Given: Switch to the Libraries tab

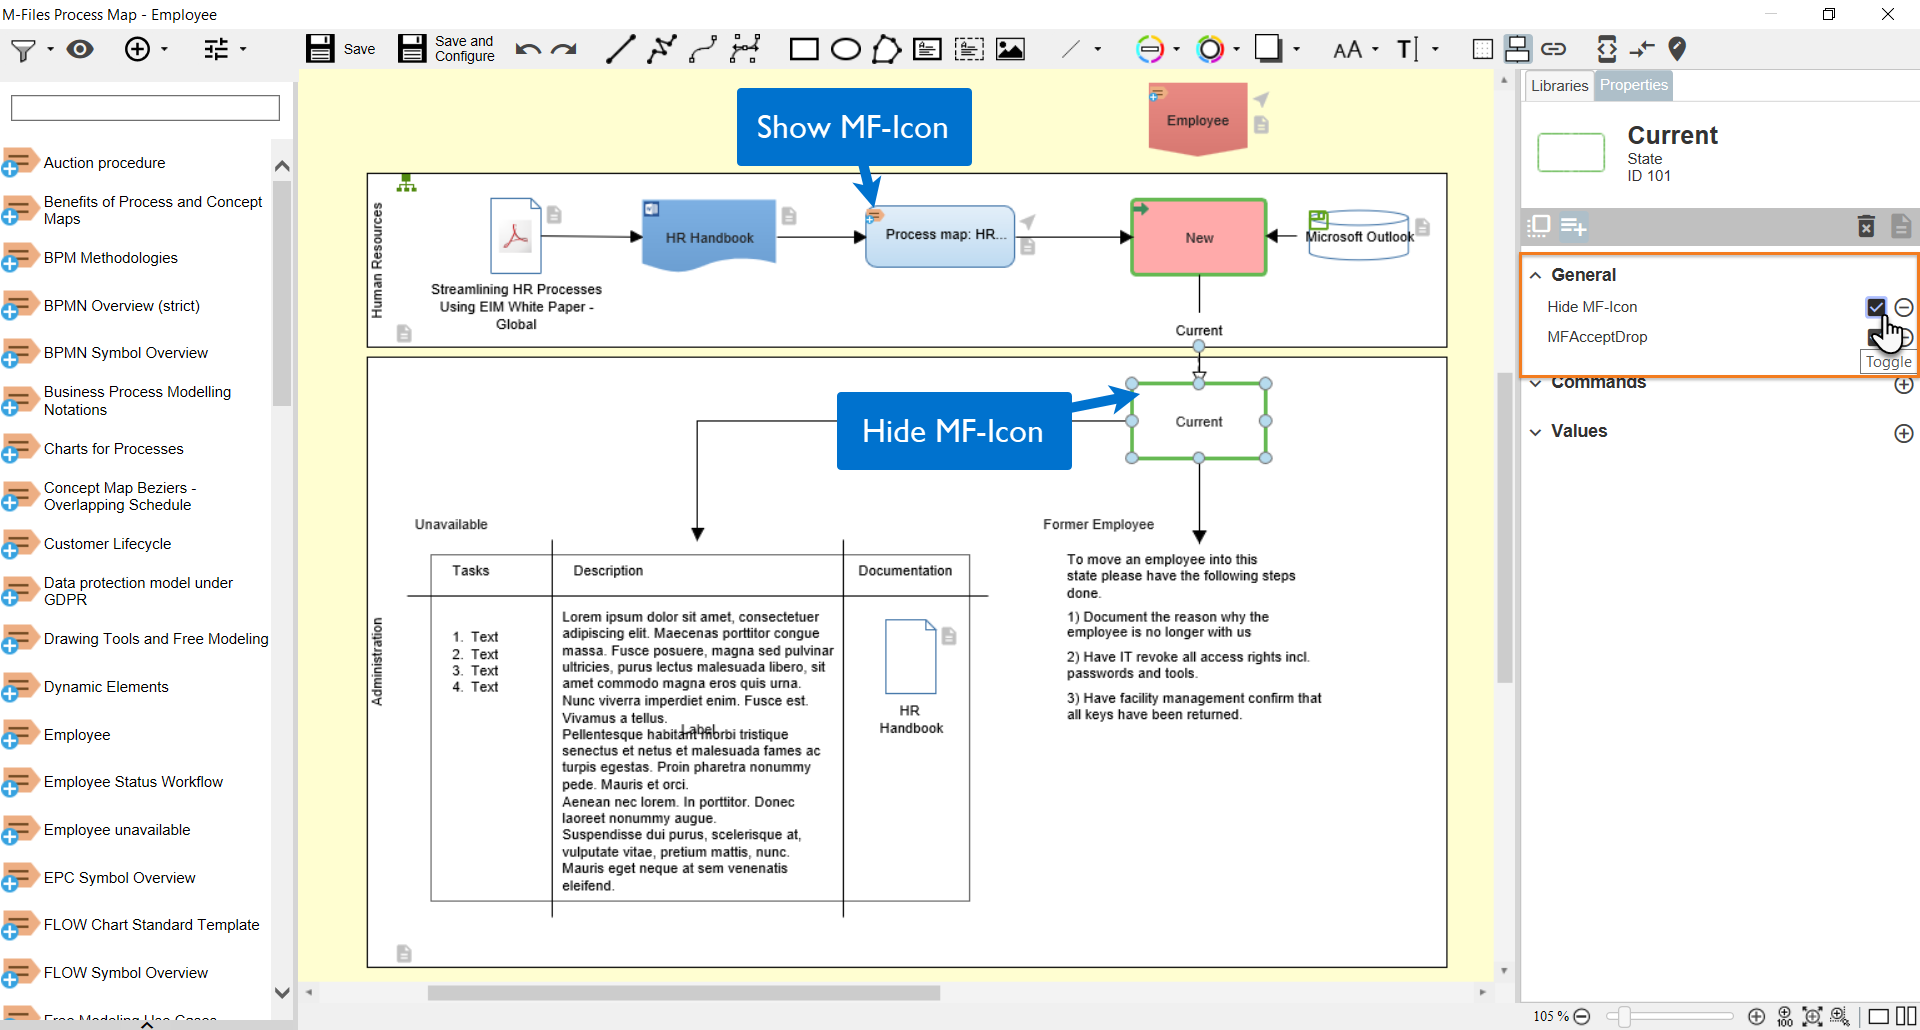Looking at the screenshot, I should [x=1559, y=86].
